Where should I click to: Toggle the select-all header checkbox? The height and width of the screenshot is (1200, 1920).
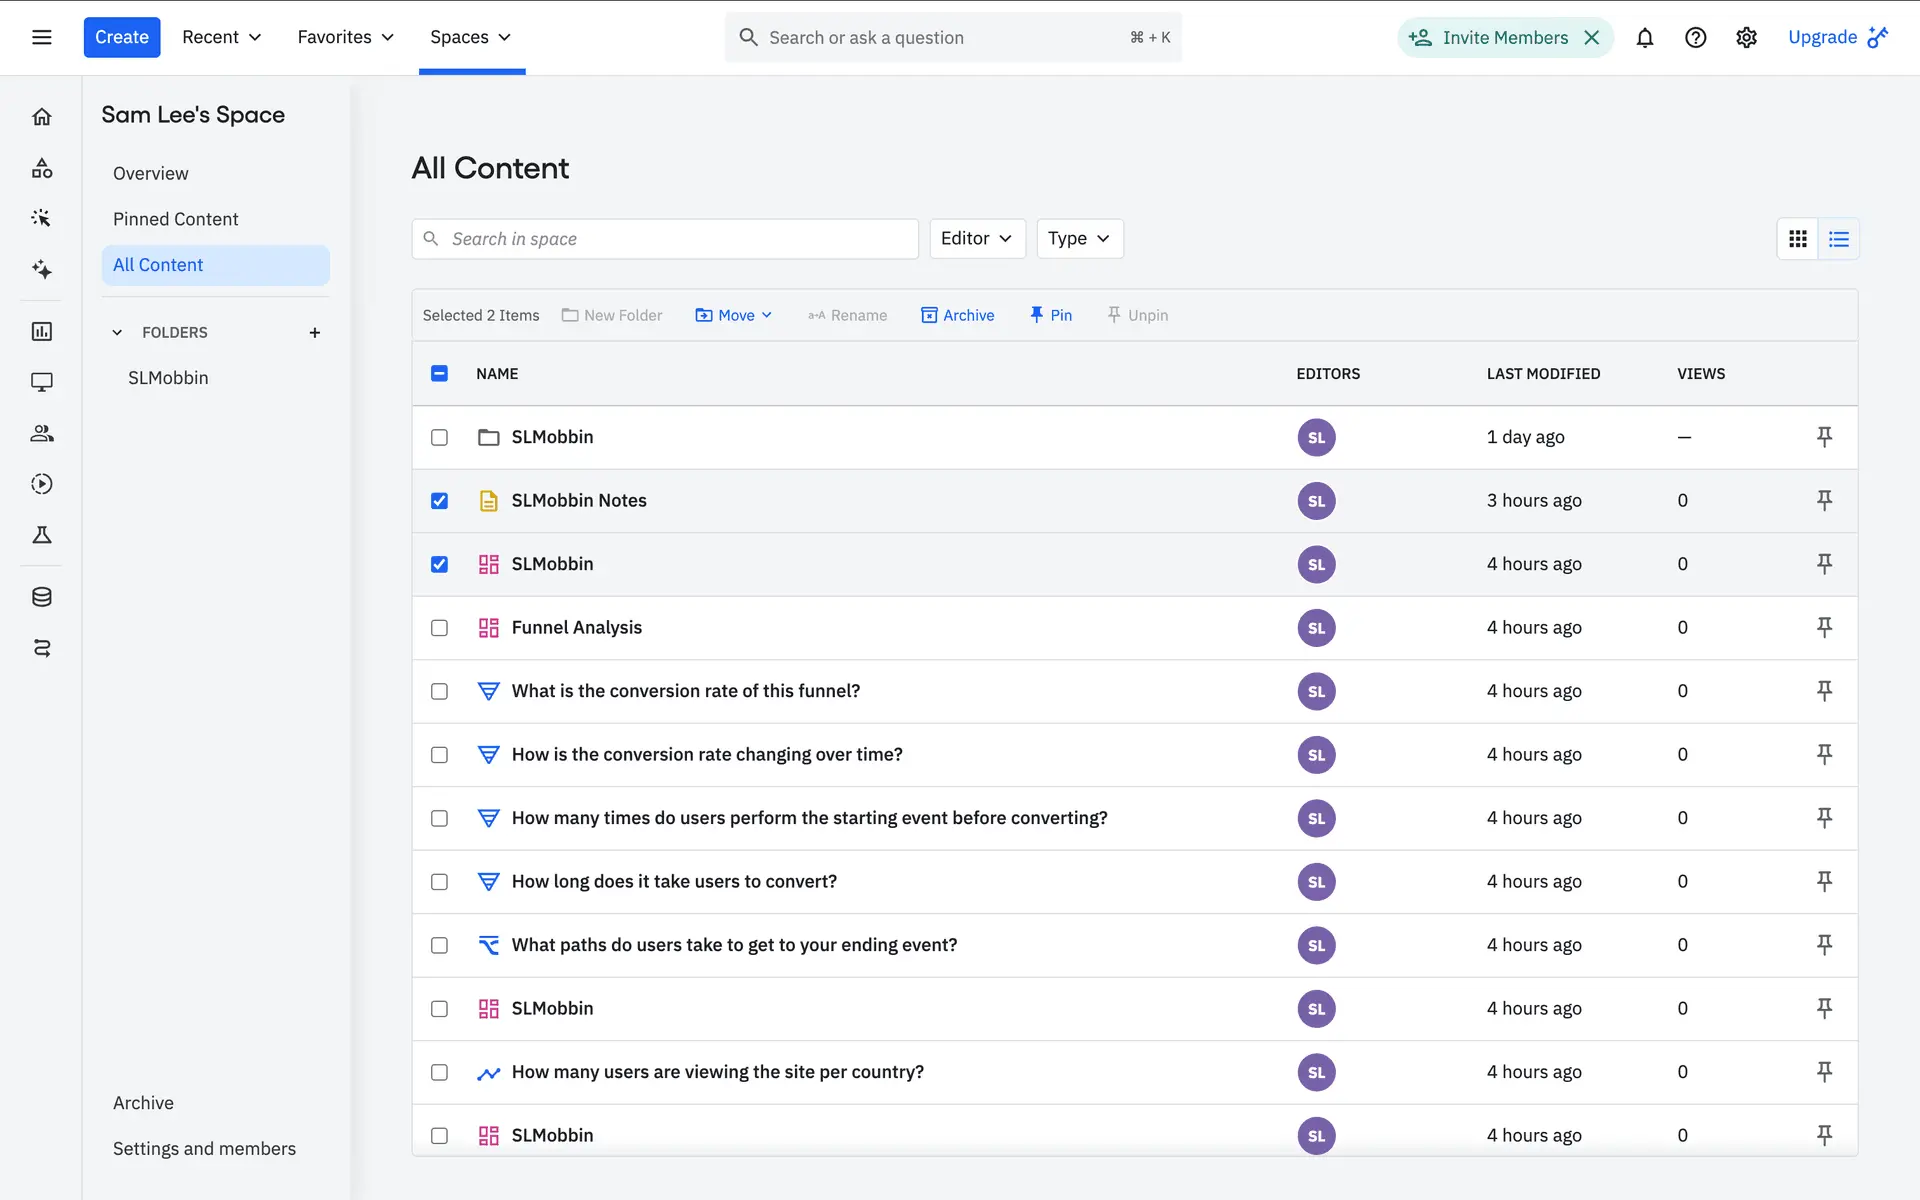439,374
